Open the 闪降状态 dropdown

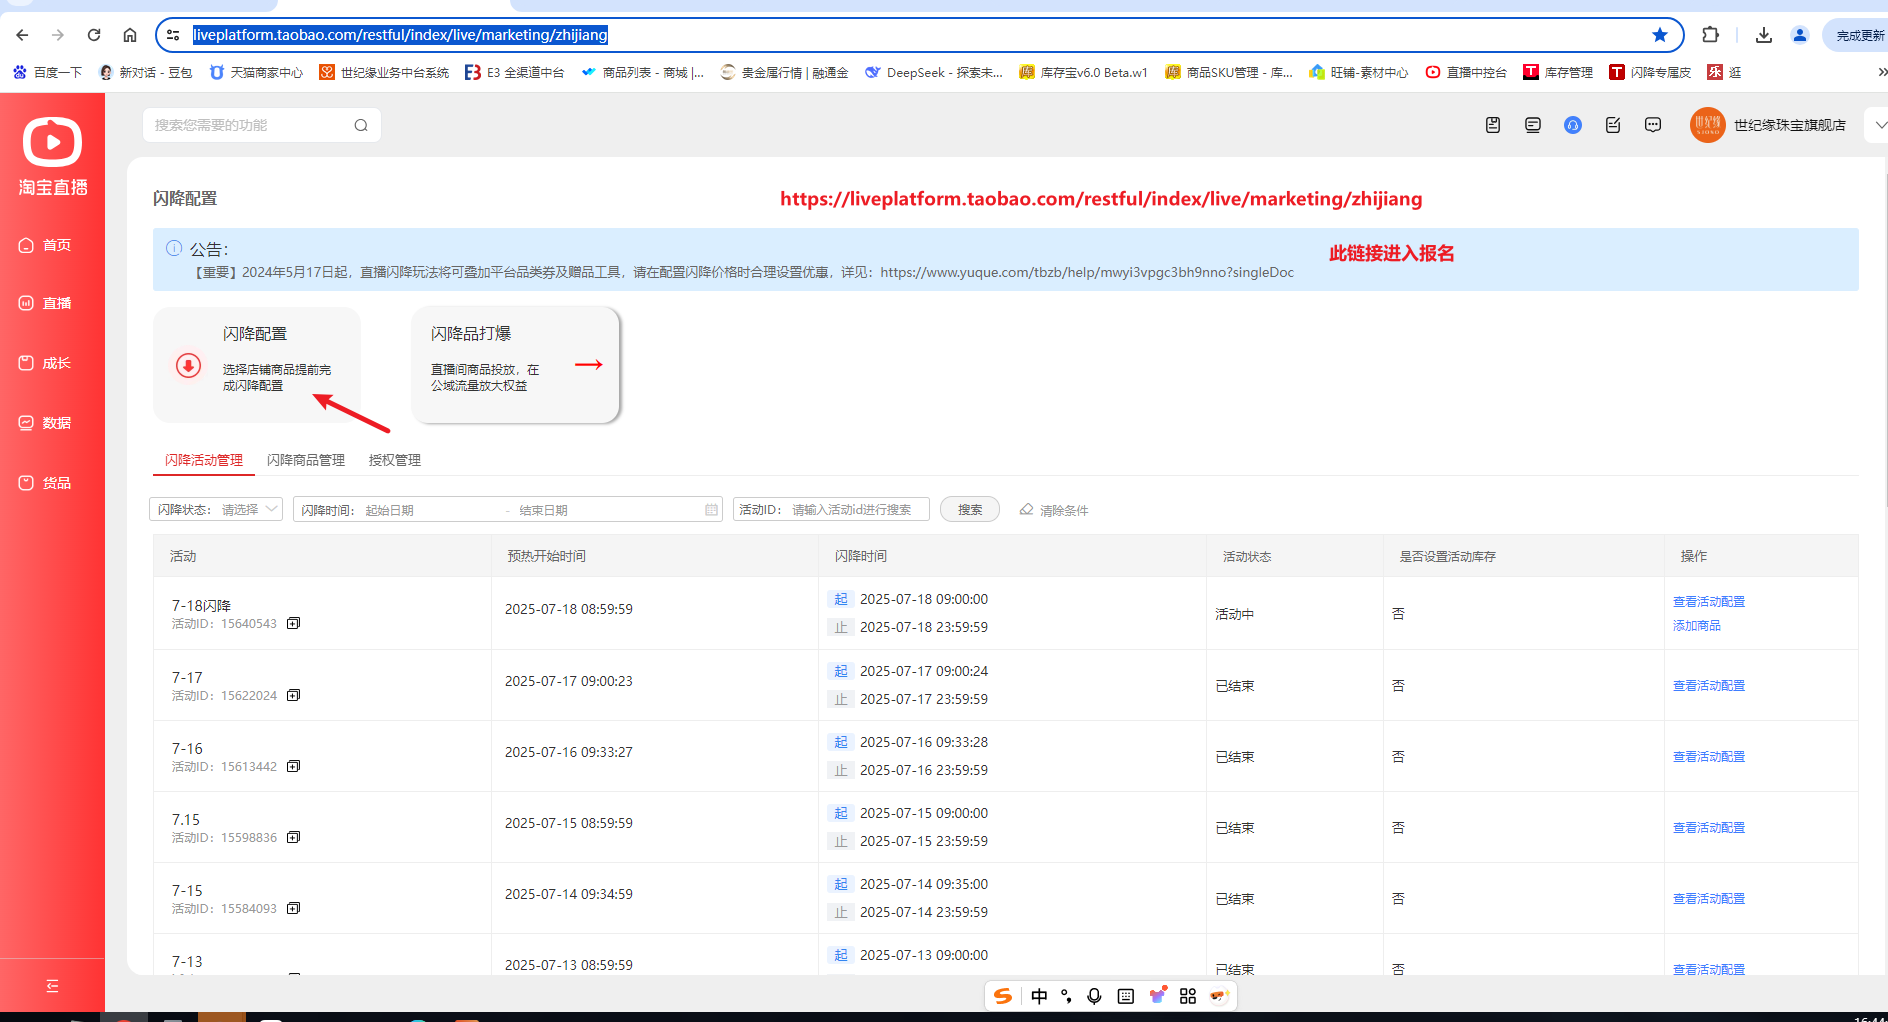(216, 510)
